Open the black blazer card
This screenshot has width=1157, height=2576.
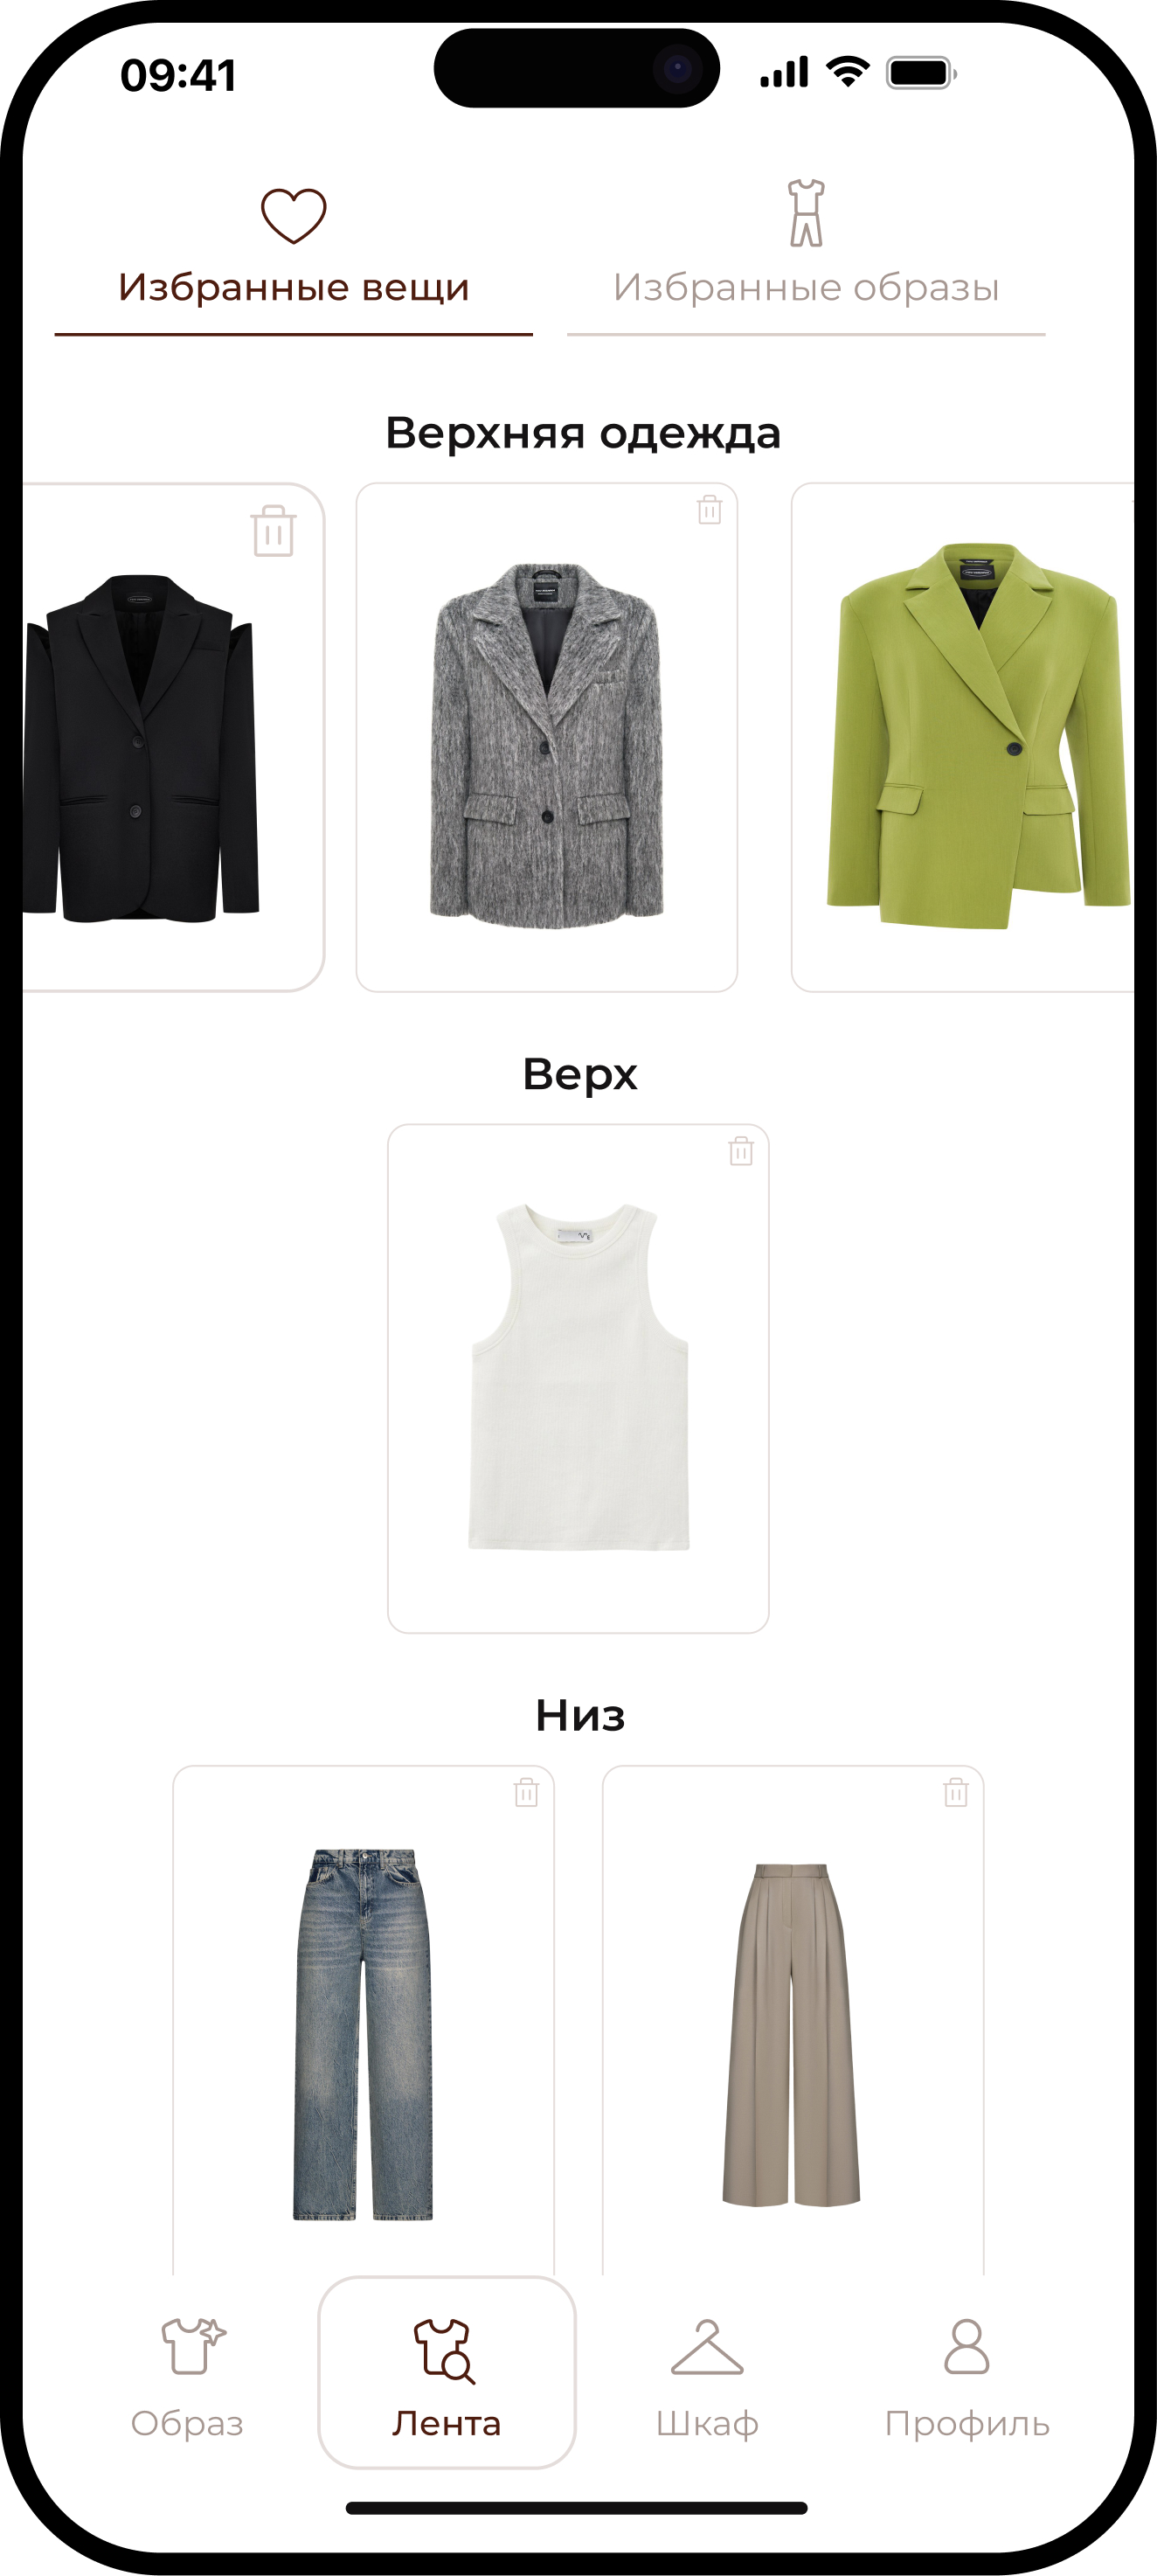[173, 737]
